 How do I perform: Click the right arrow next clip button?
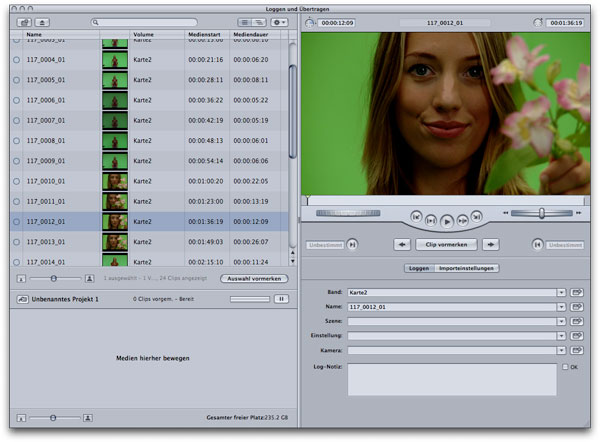[491, 245]
